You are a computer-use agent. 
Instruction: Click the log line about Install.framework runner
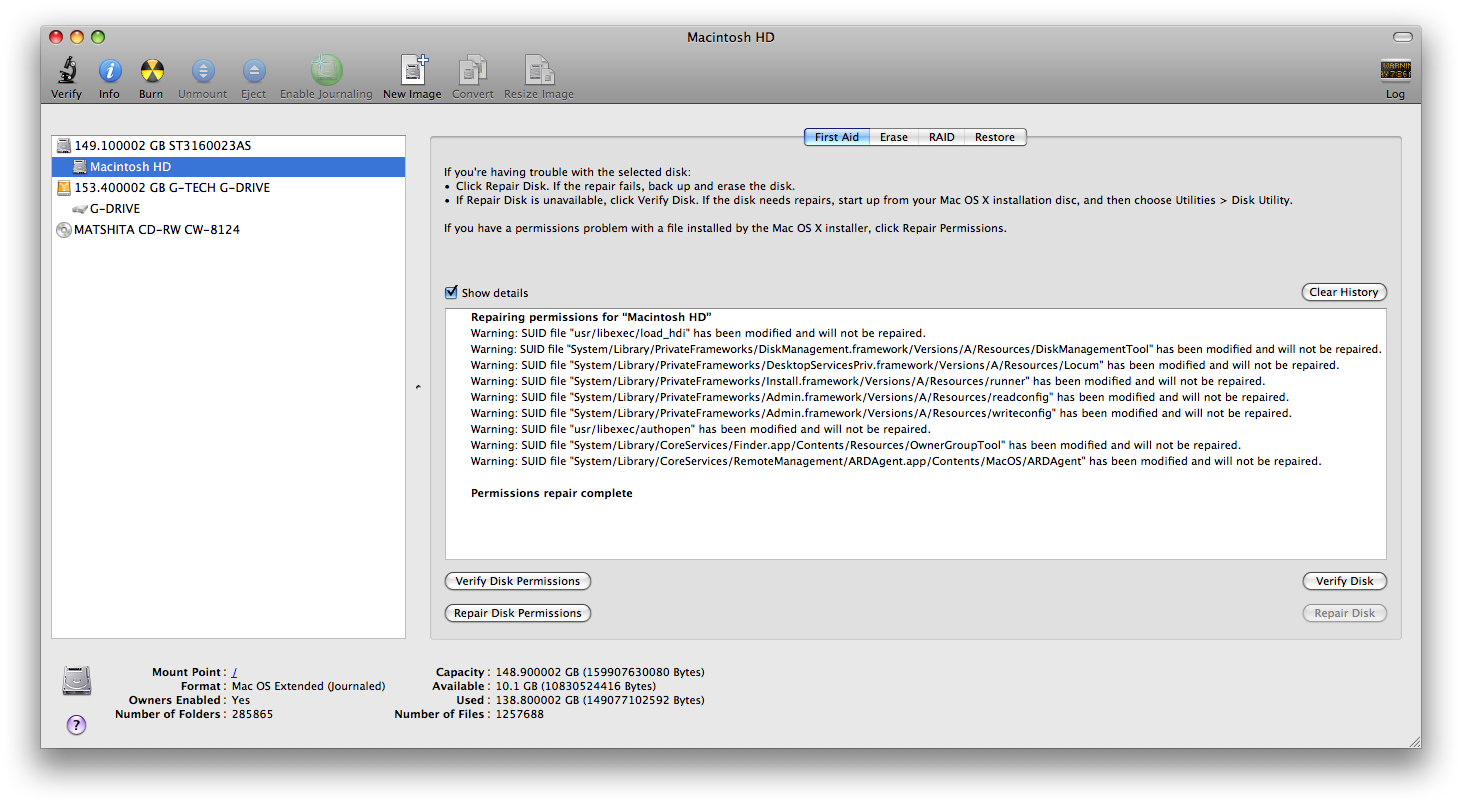(x=868, y=381)
